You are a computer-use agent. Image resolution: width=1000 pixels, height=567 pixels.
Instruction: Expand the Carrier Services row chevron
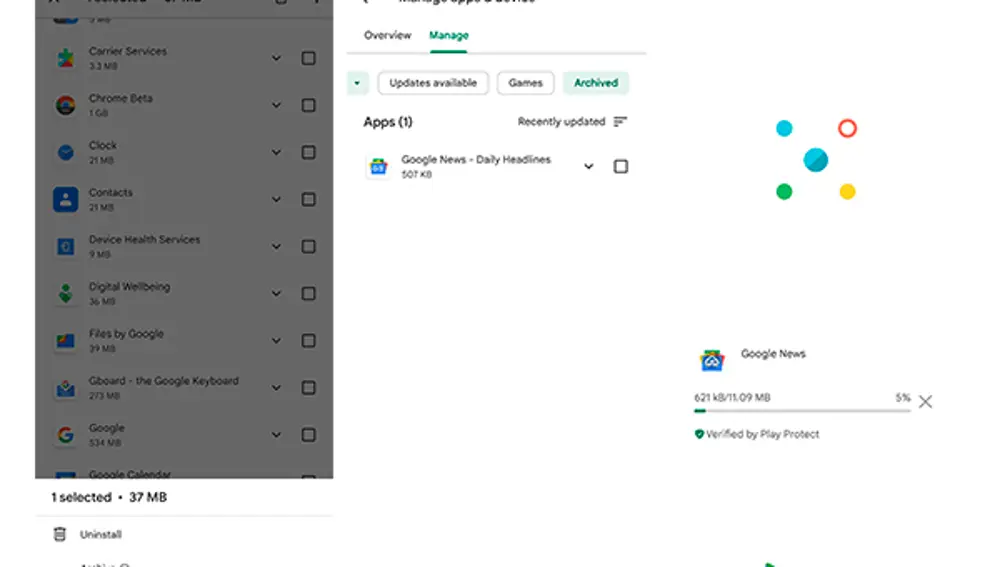(x=276, y=58)
